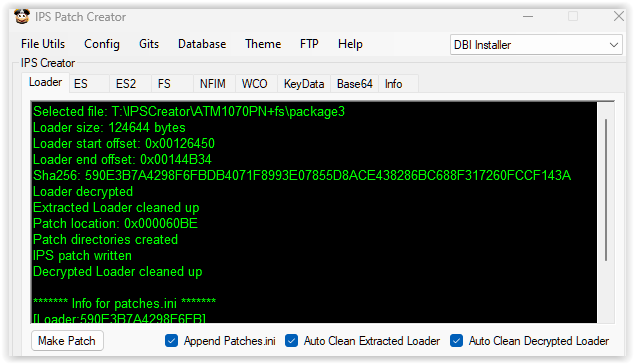Open the Base64 tab
Image resolution: width=634 pixels, height=364 pixels.
355,84
